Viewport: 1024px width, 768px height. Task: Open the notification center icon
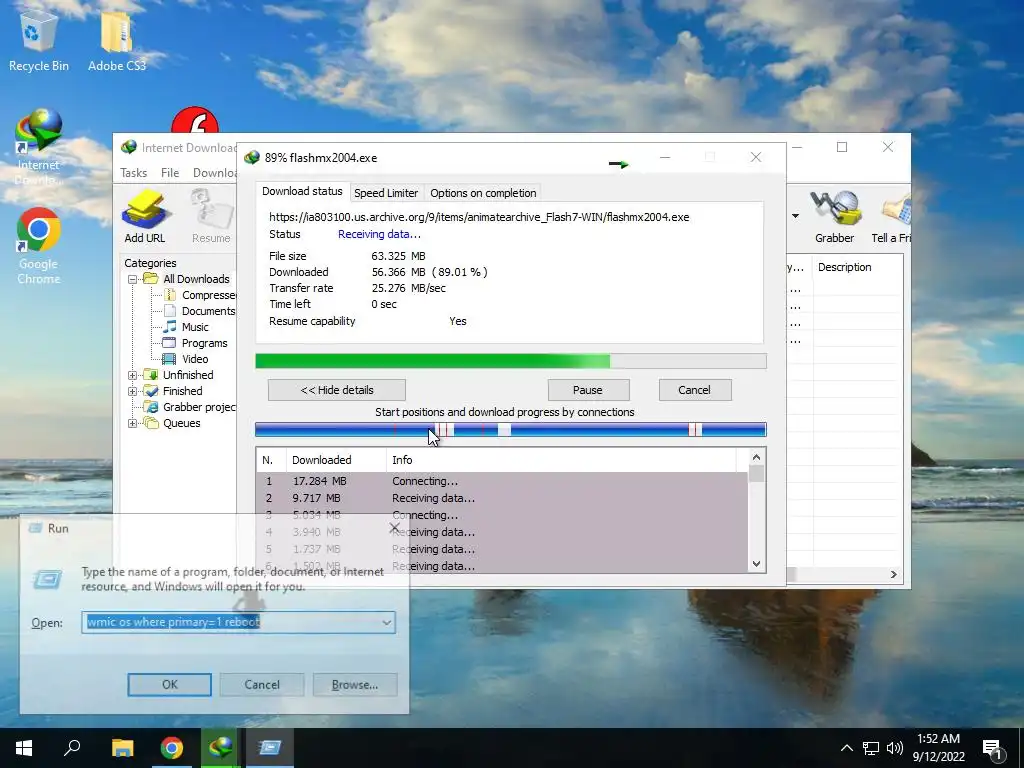pyautogui.click(x=993, y=748)
